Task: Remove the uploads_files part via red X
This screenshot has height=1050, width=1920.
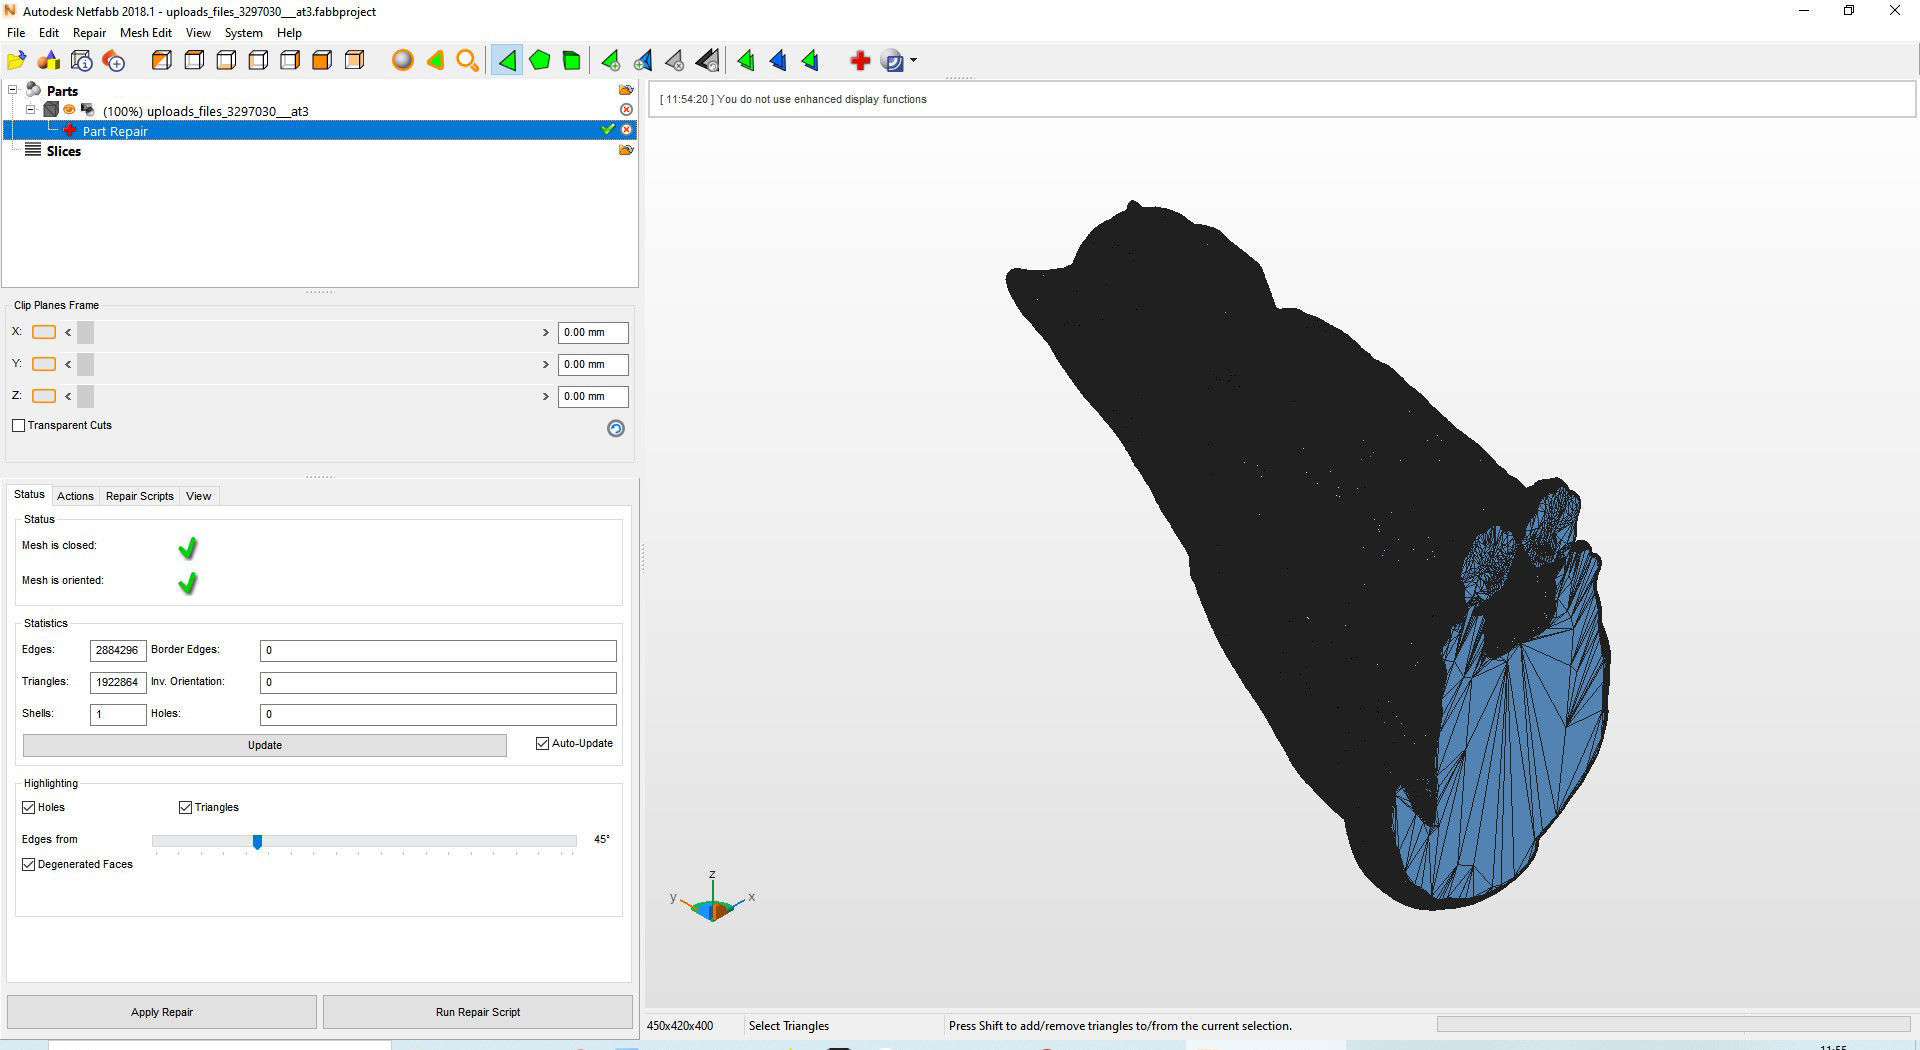Action: [627, 109]
